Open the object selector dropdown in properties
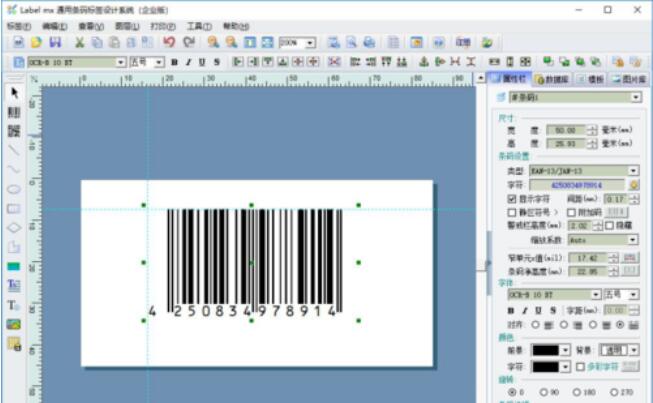This screenshot has height=403, width=653. click(x=636, y=97)
